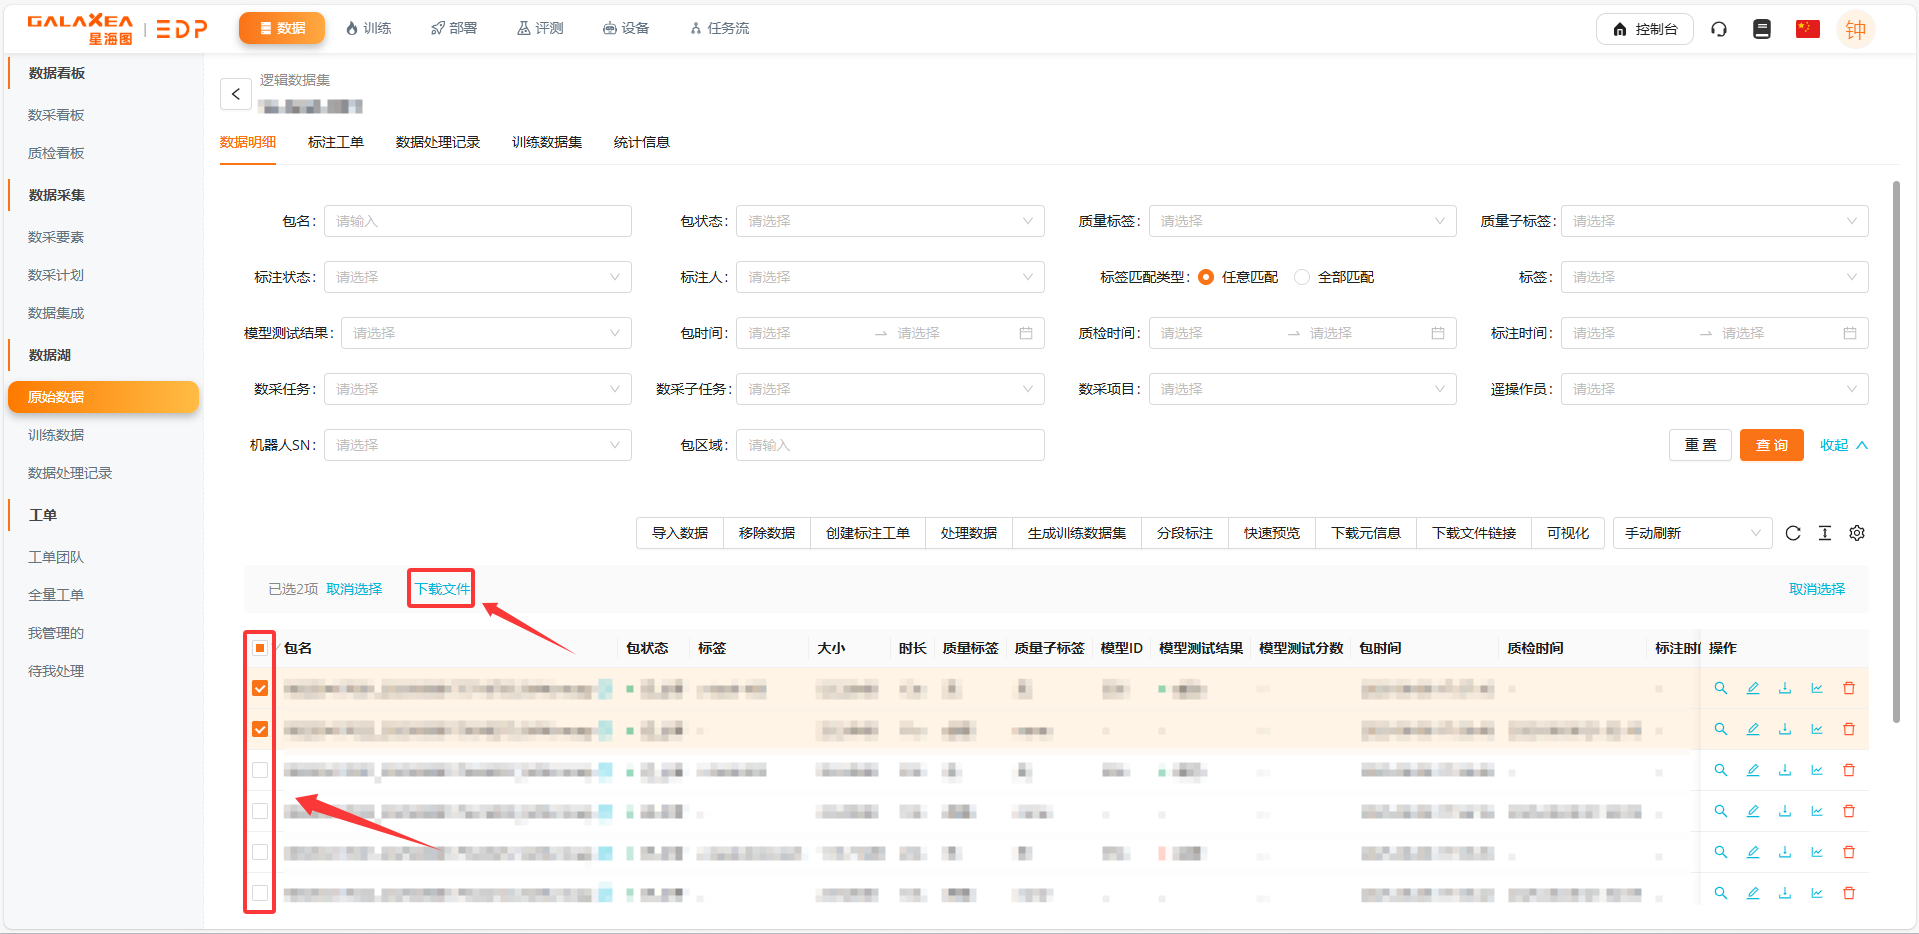Expand the 手动刷新 dropdown

point(1691,533)
